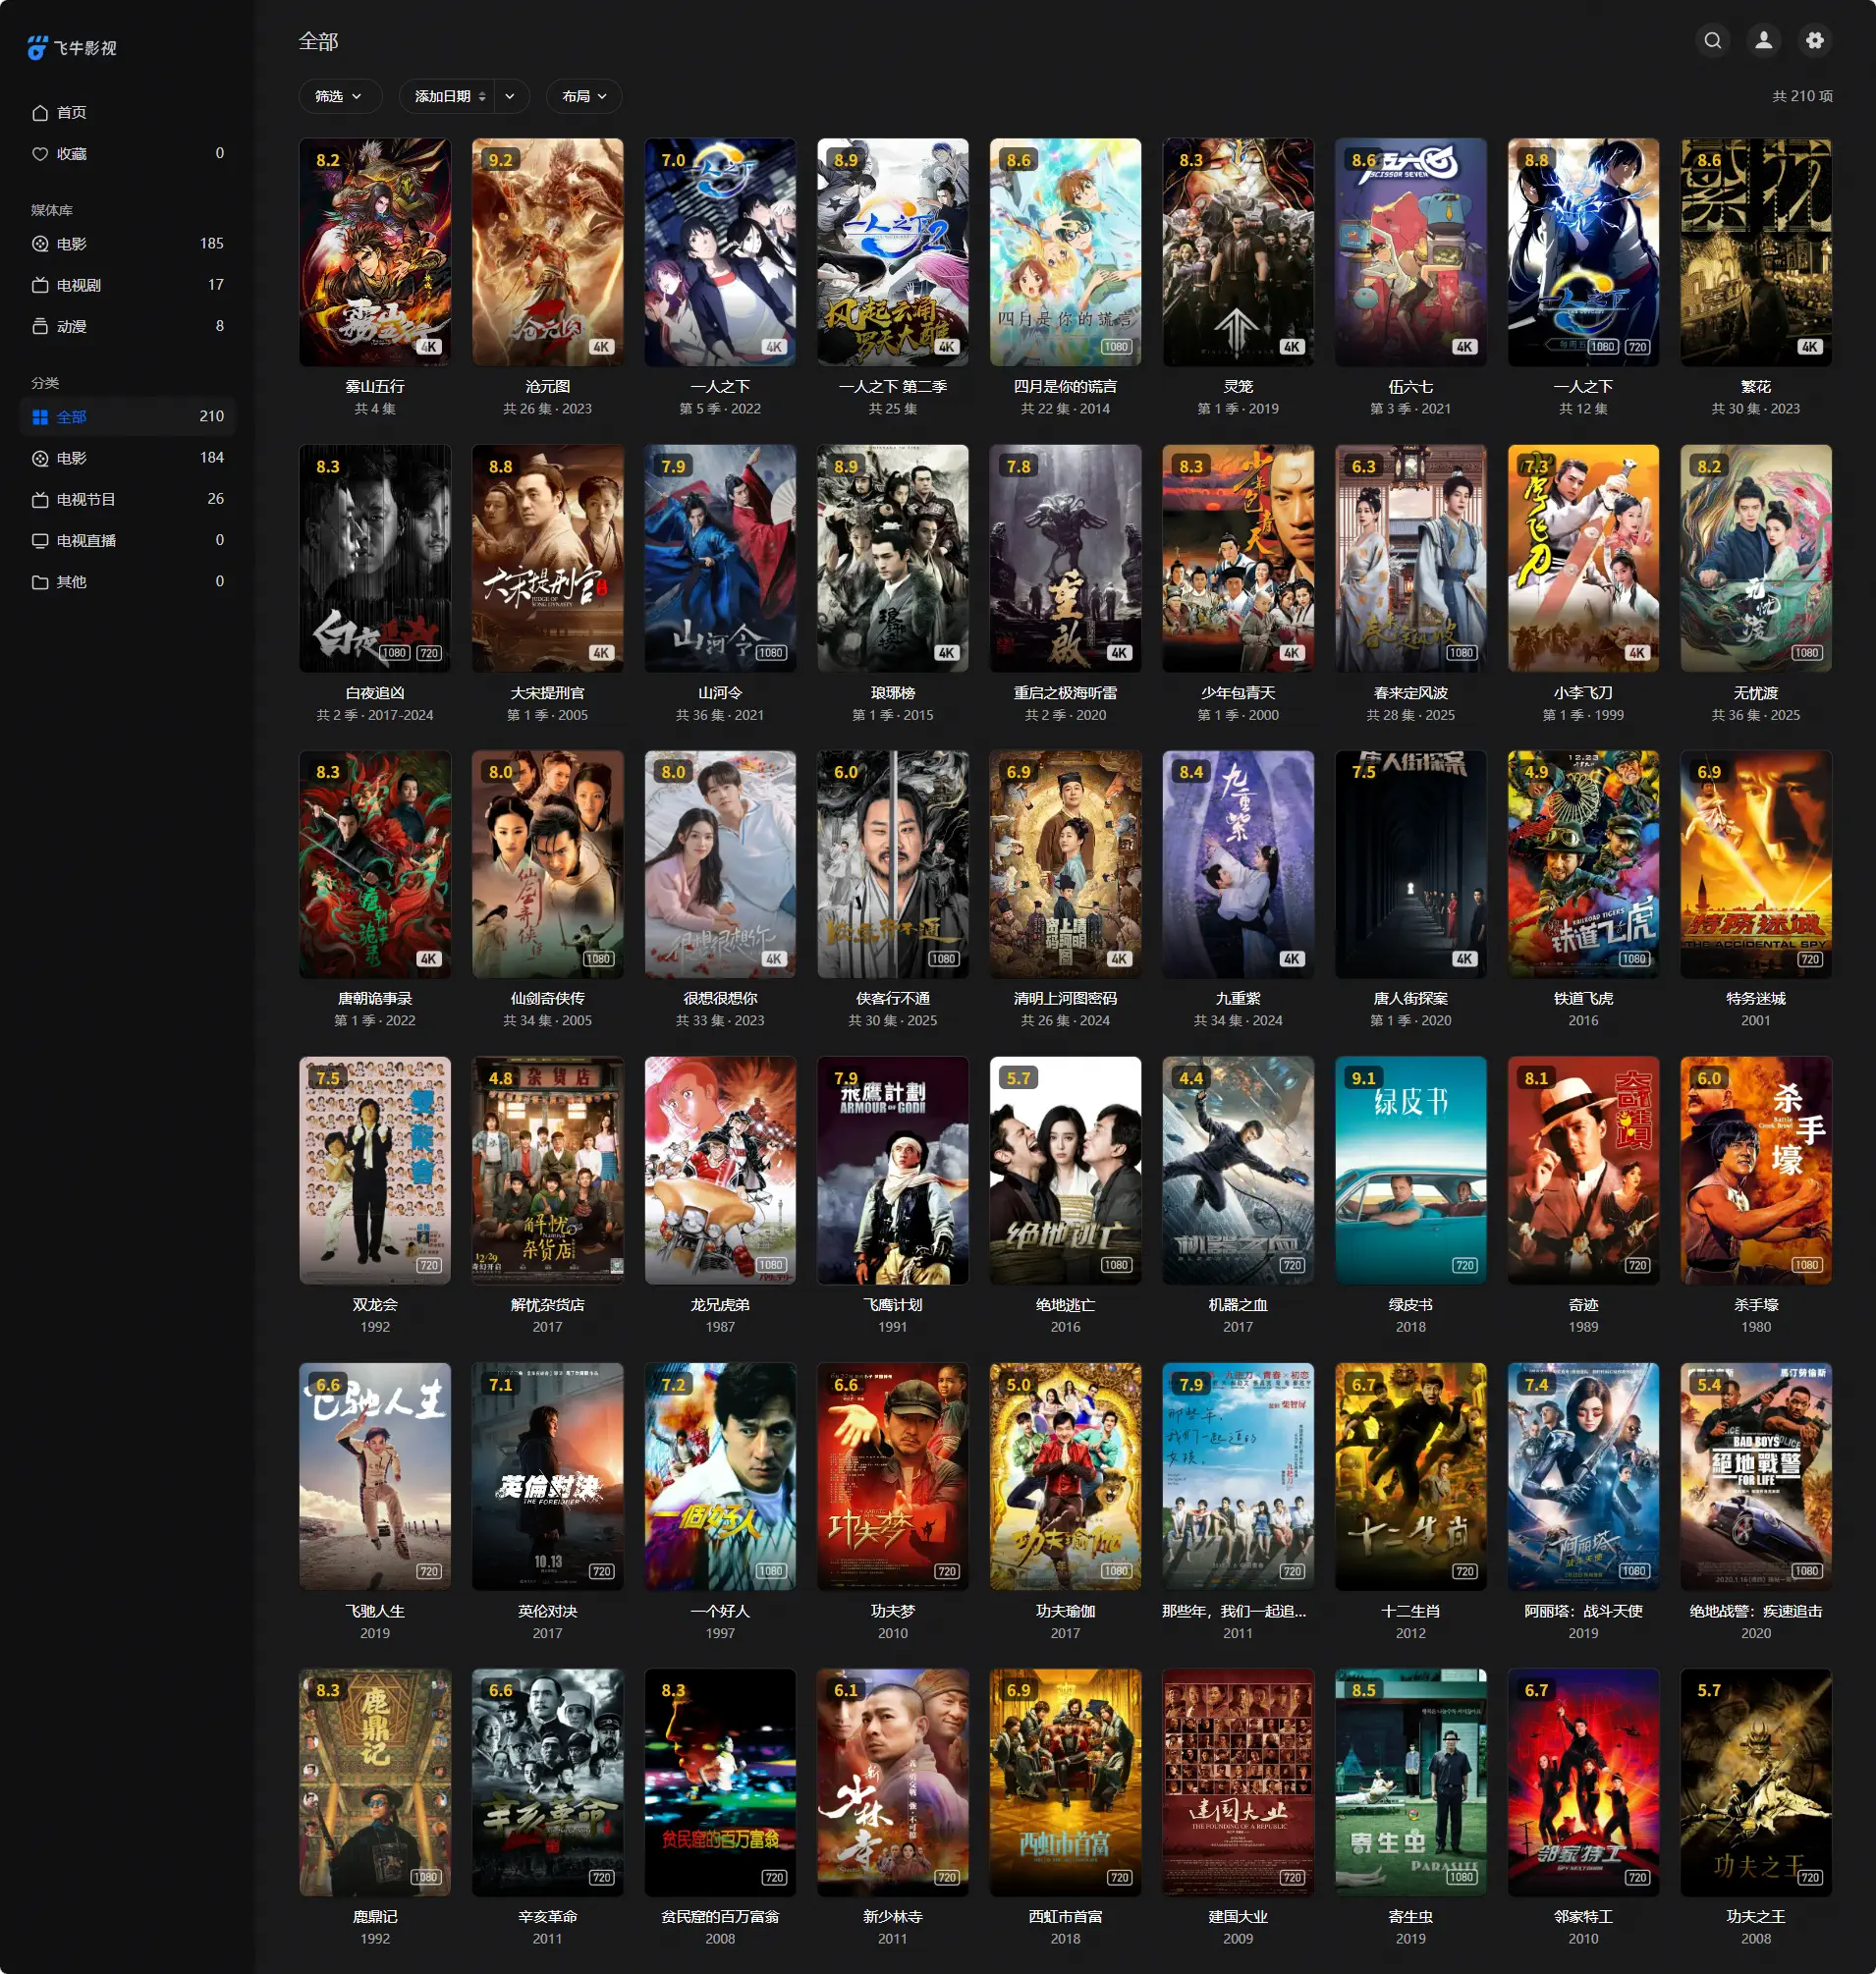1876x1974 pixels.
Task: Click the title 杀手壕
Action: click(1756, 1305)
